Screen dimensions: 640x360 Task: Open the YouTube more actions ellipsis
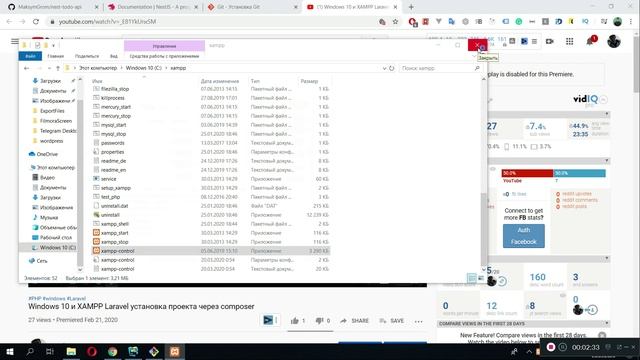(x=418, y=321)
